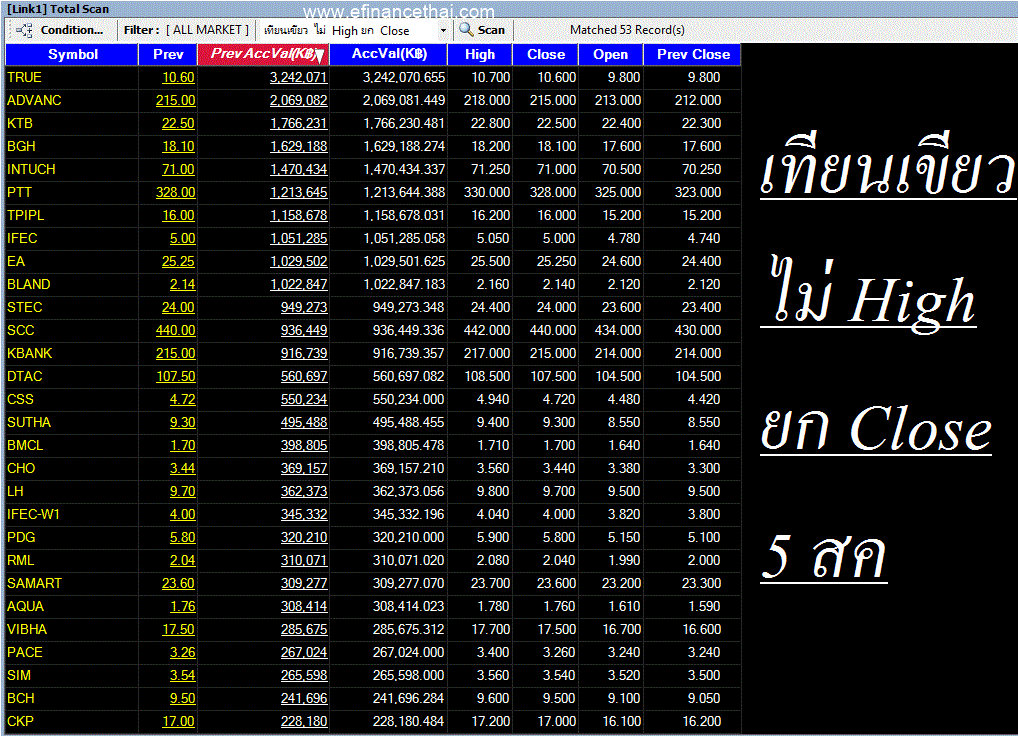Viewport: 1018px width, 736px height.
Task: Click the sort arrow in Prev AccVal header
Action: [320, 55]
